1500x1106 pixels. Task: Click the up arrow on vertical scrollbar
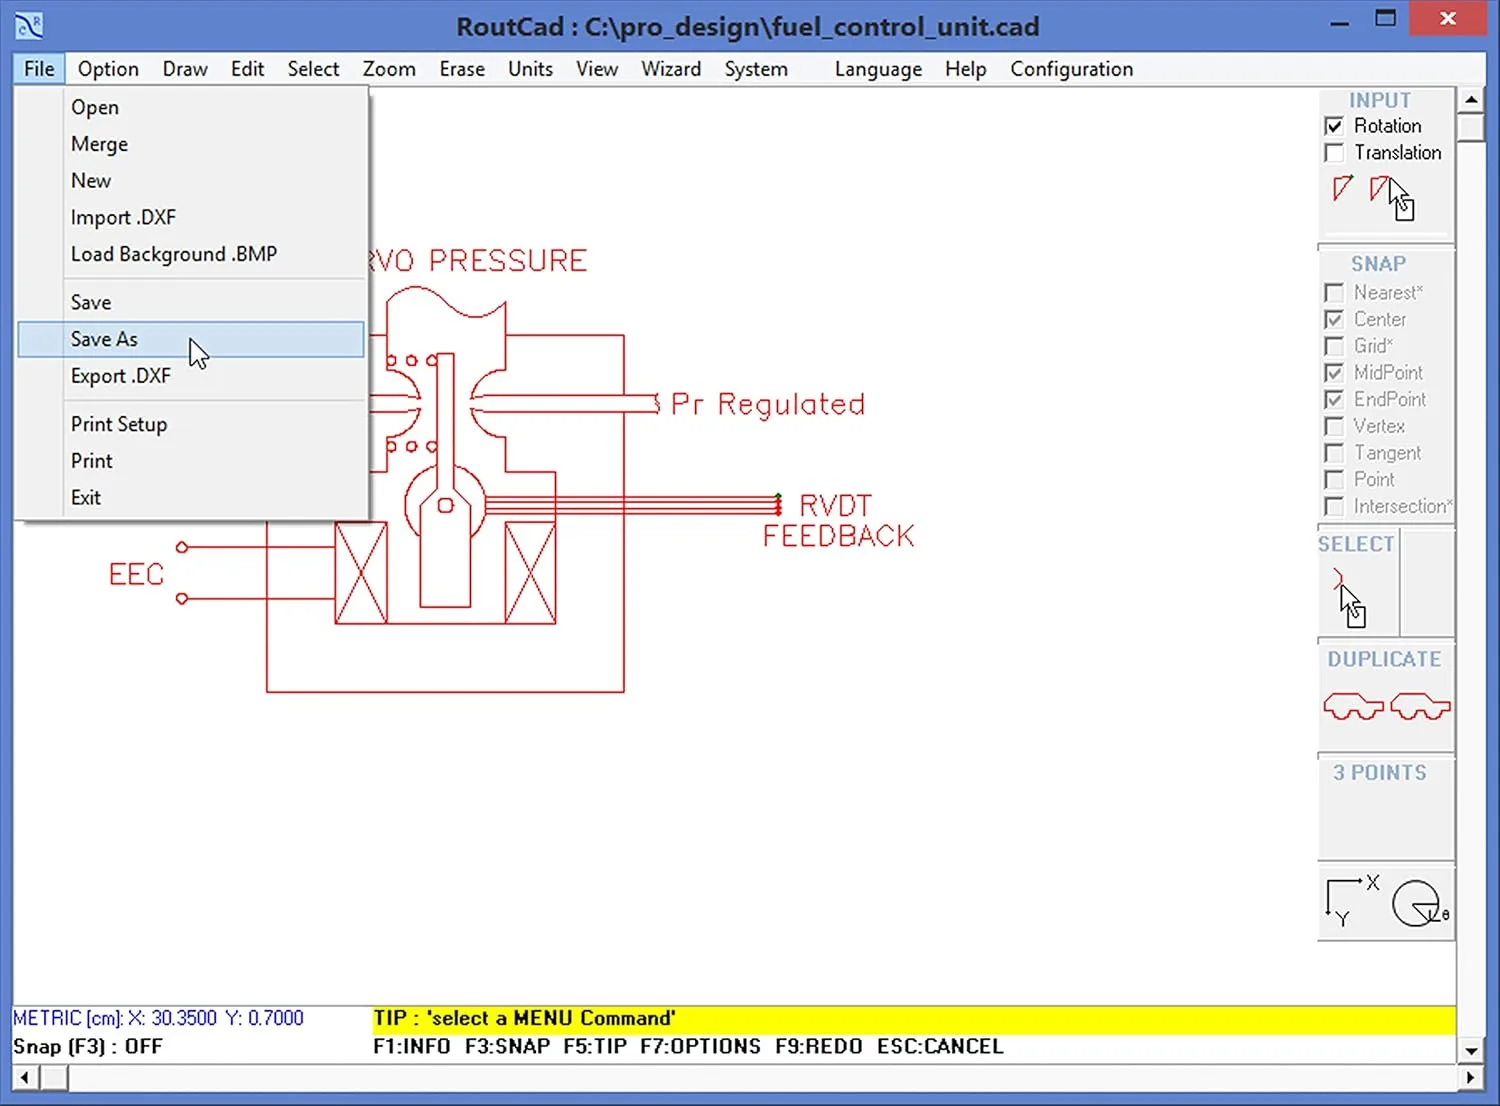[x=1471, y=98]
